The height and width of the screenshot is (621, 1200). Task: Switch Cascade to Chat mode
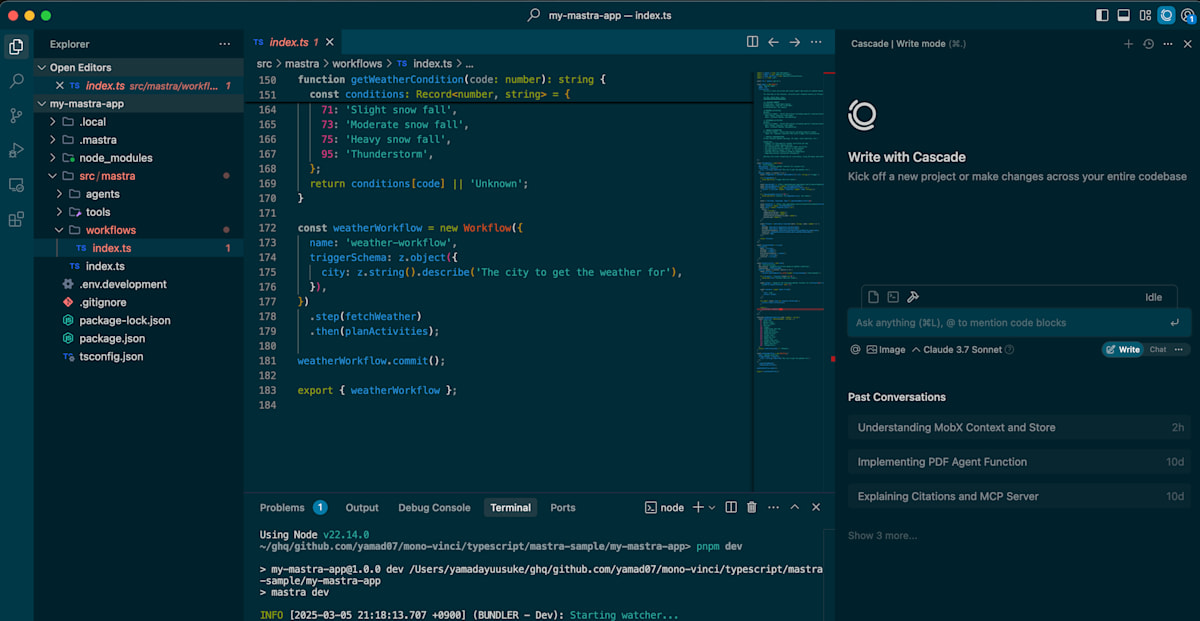point(1157,350)
